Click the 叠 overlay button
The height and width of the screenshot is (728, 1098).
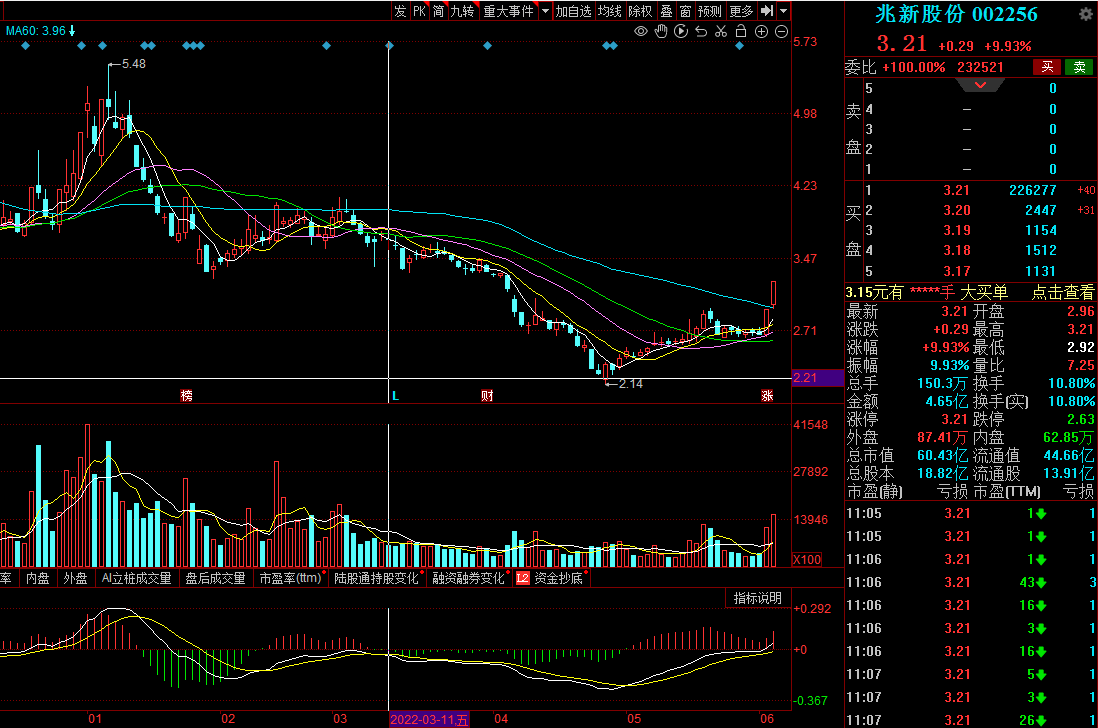[x=667, y=10]
